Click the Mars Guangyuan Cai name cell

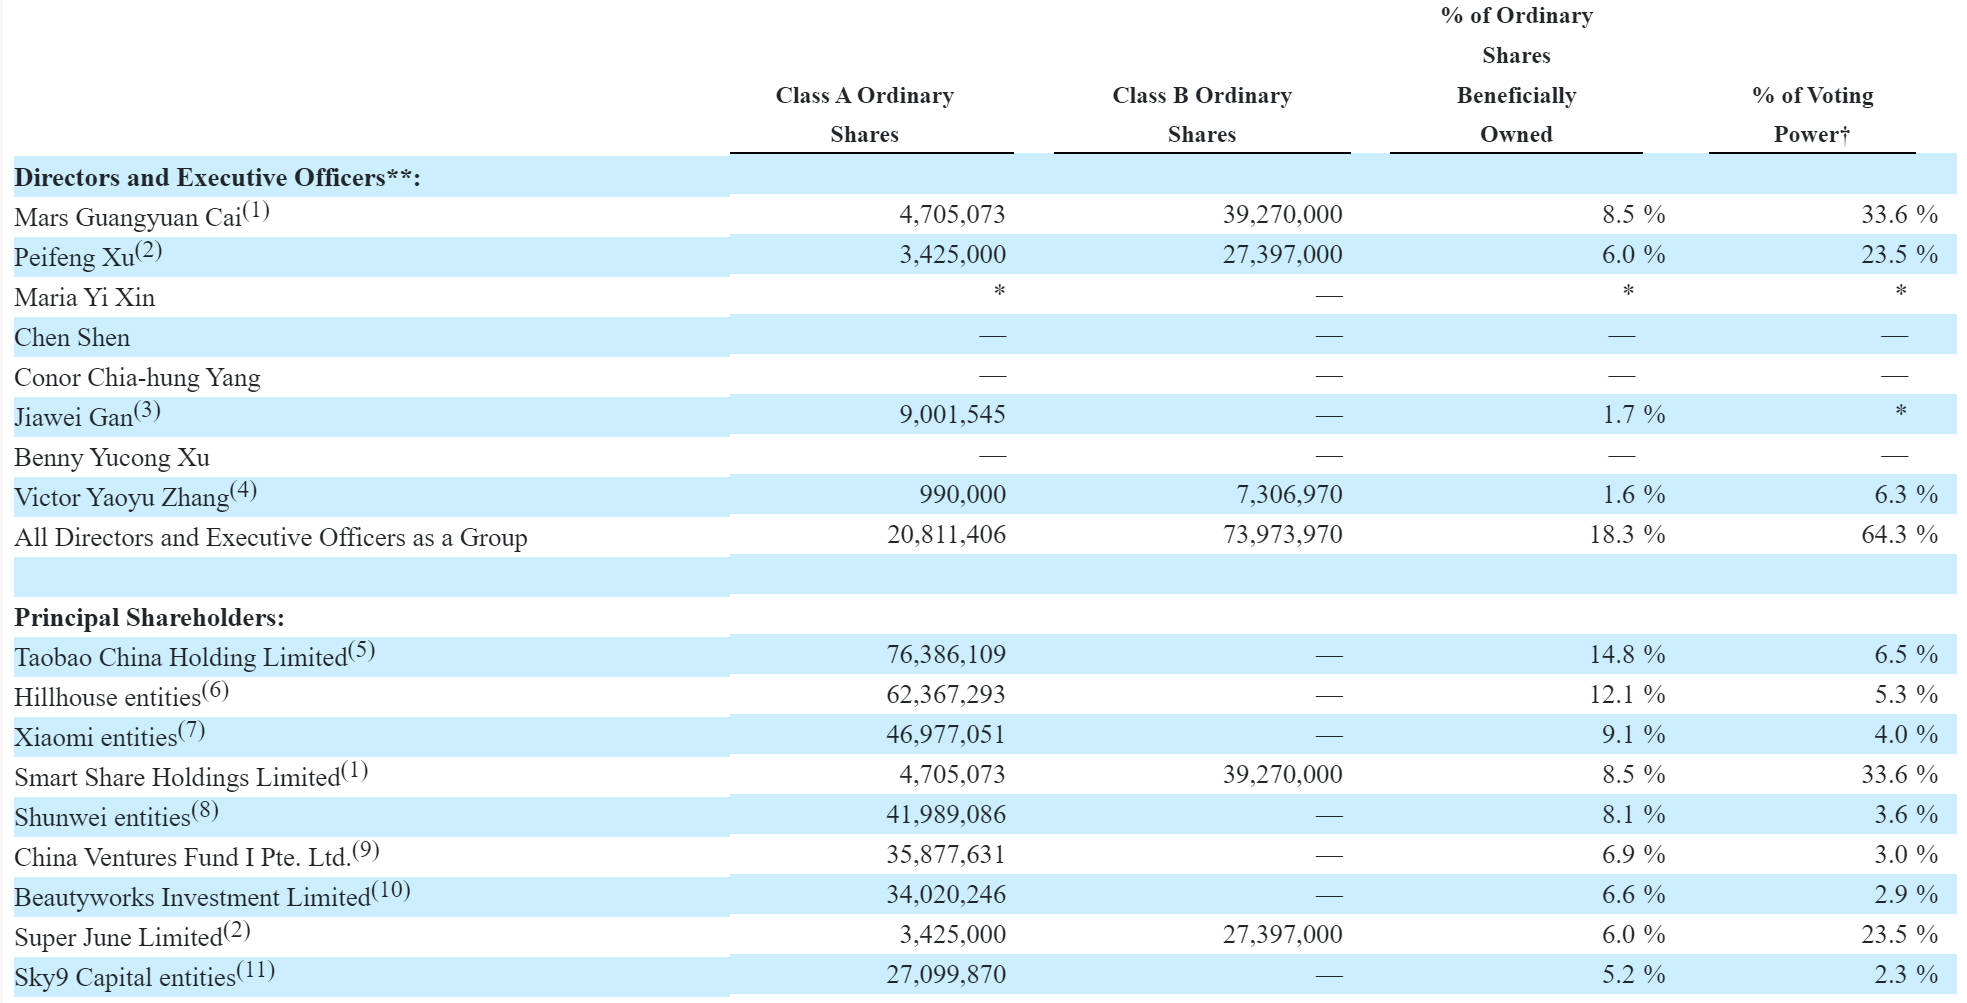click(142, 216)
